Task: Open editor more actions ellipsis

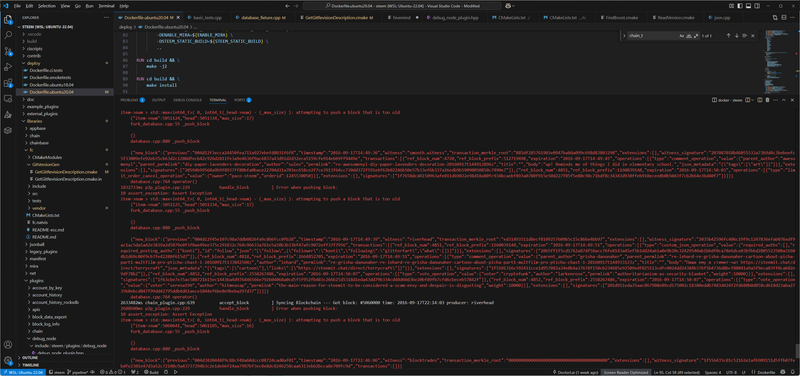Action: 792,17
